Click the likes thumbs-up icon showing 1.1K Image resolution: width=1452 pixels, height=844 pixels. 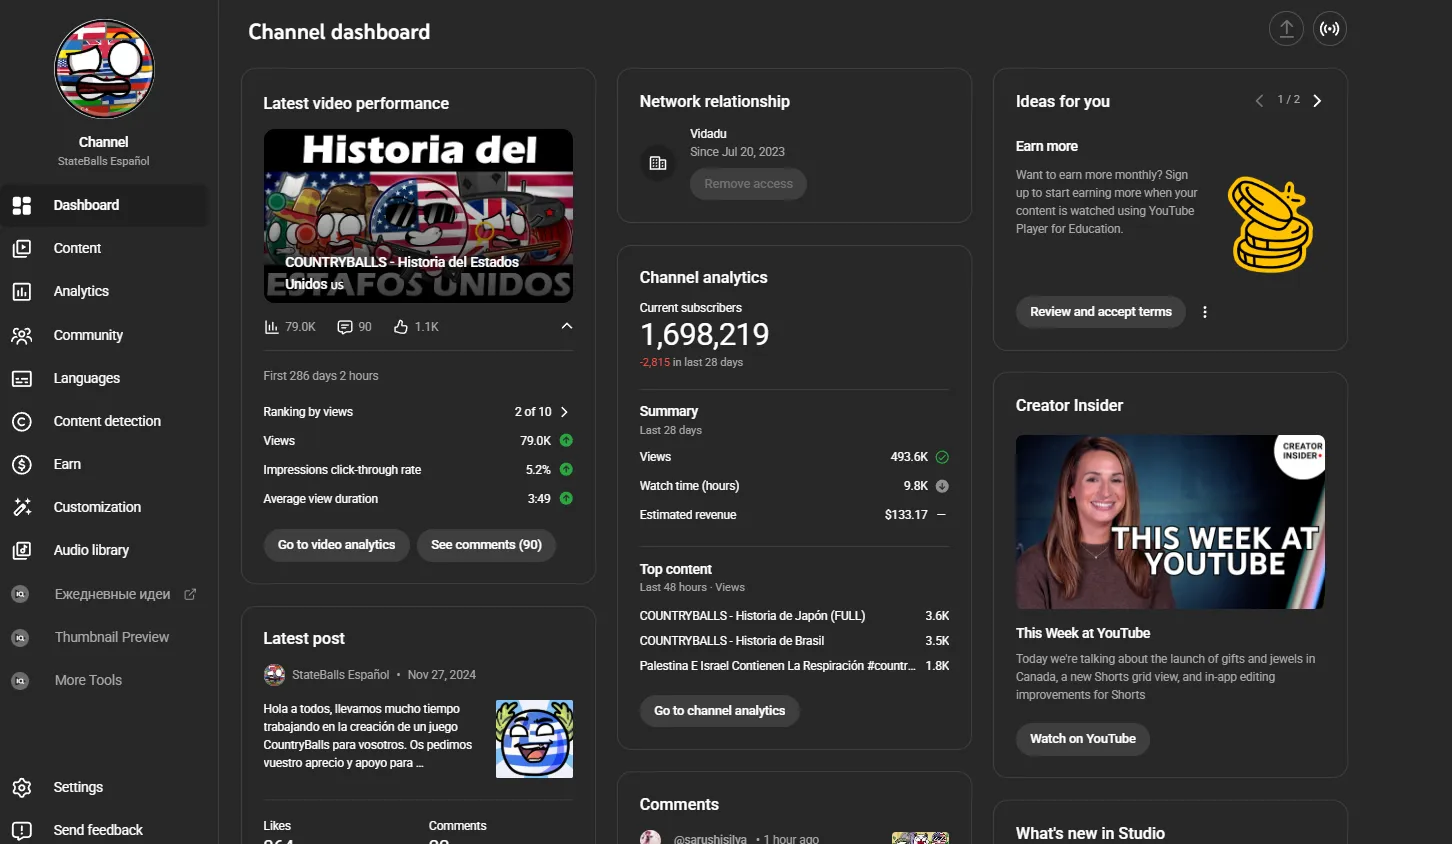pos(401,327)
